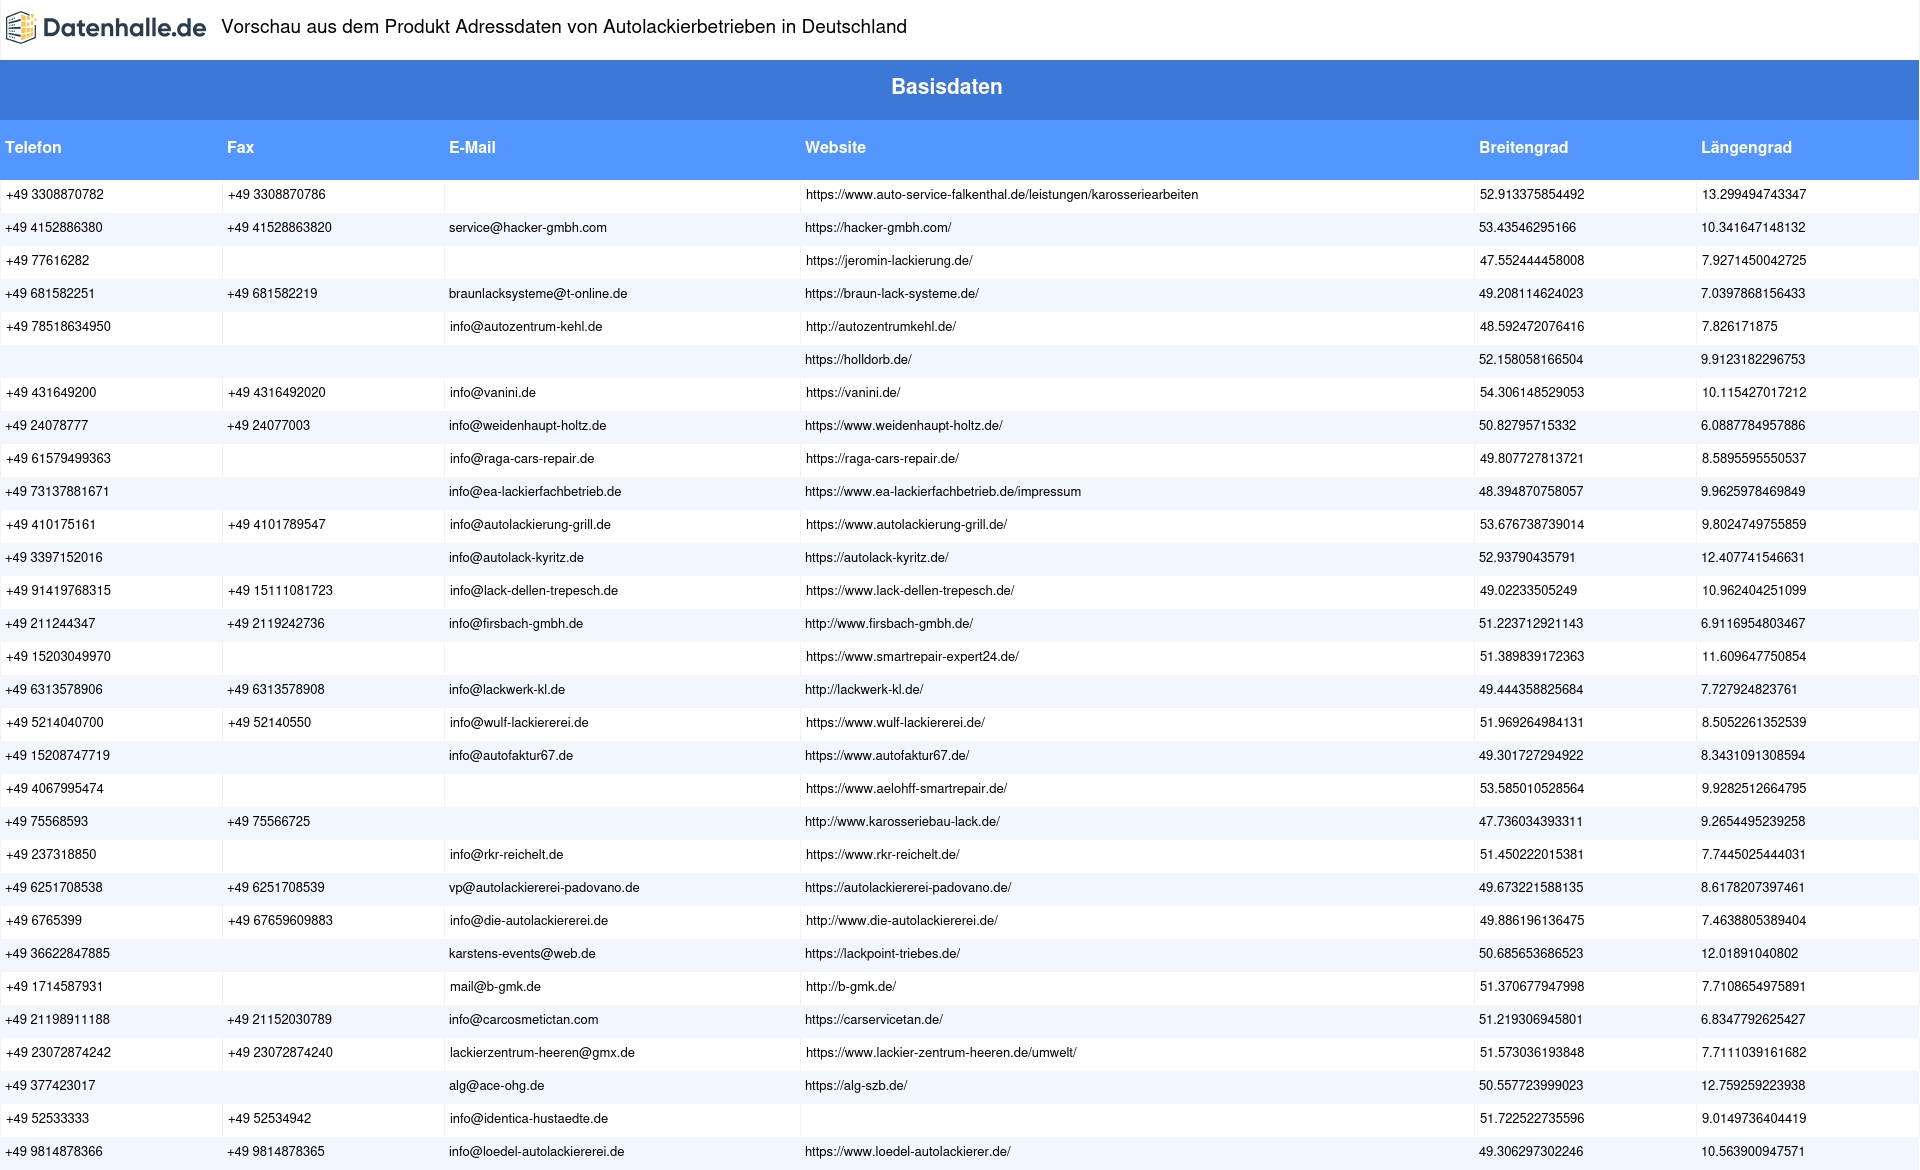Open the jeromin-lackierung.de website link
This screenshot has height=1170, width=1920.
(889, 261)
